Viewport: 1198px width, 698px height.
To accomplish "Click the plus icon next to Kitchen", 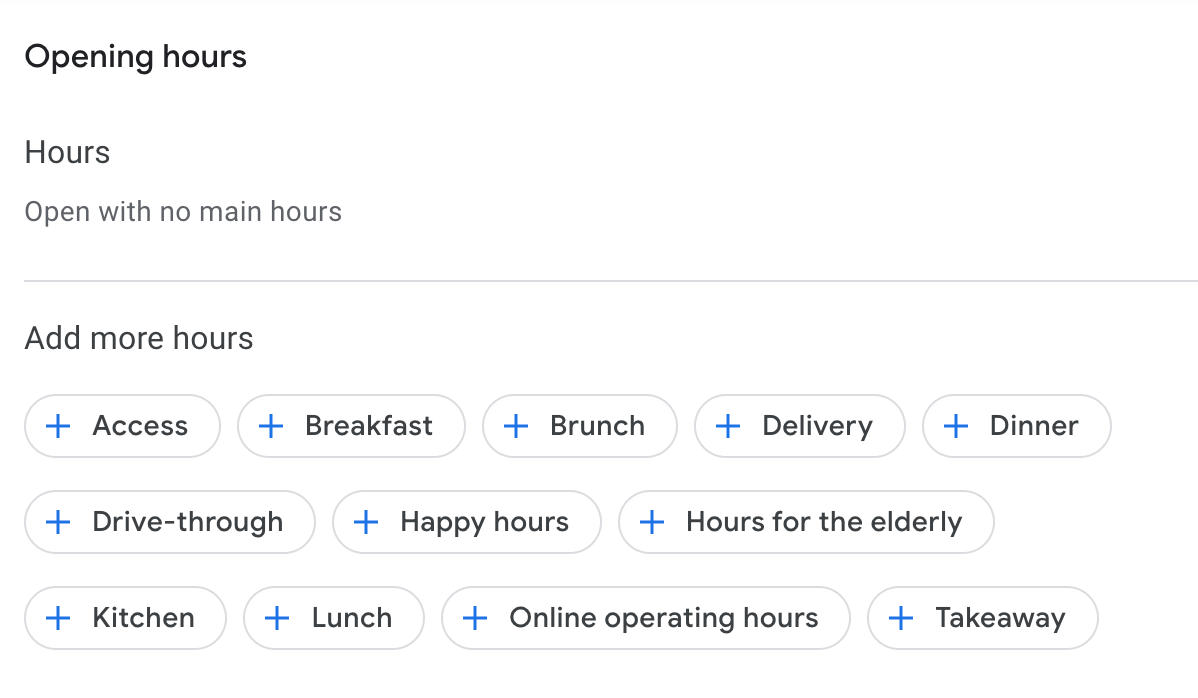I will pyautogui.click(x=59, y=618).
